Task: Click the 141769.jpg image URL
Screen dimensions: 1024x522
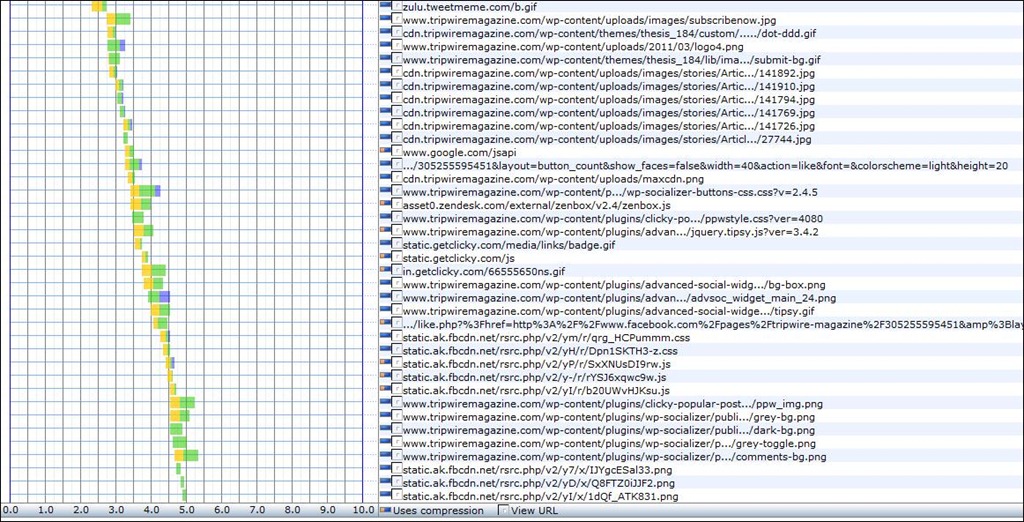Action: [609, 112]
